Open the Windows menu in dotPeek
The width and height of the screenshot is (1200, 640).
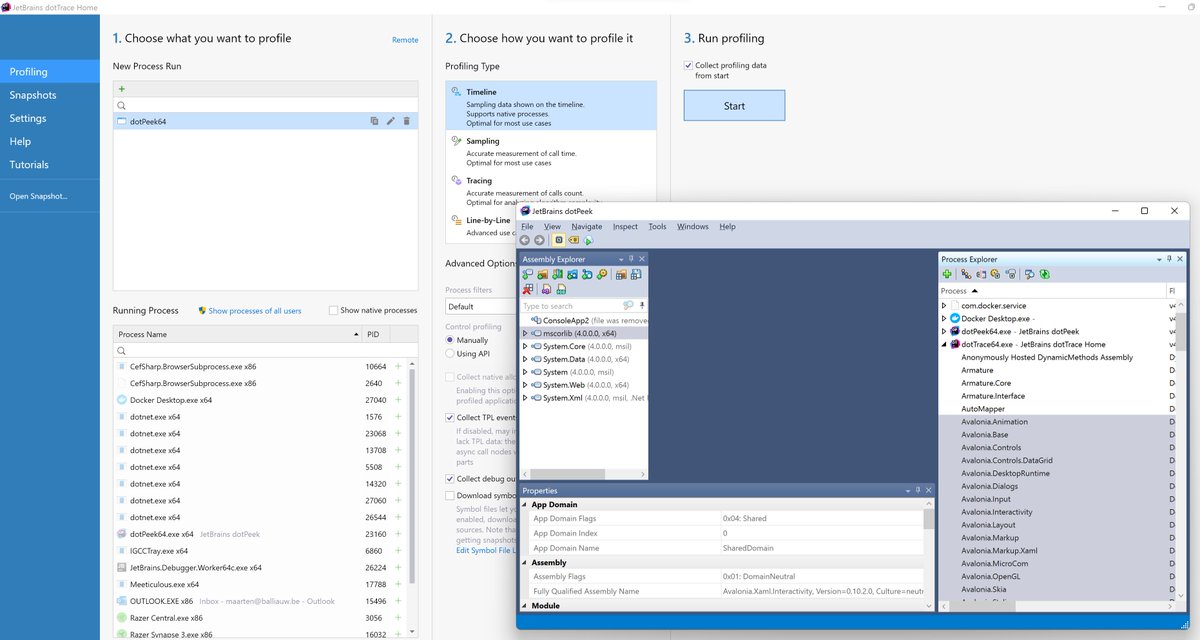coord(692,227)
